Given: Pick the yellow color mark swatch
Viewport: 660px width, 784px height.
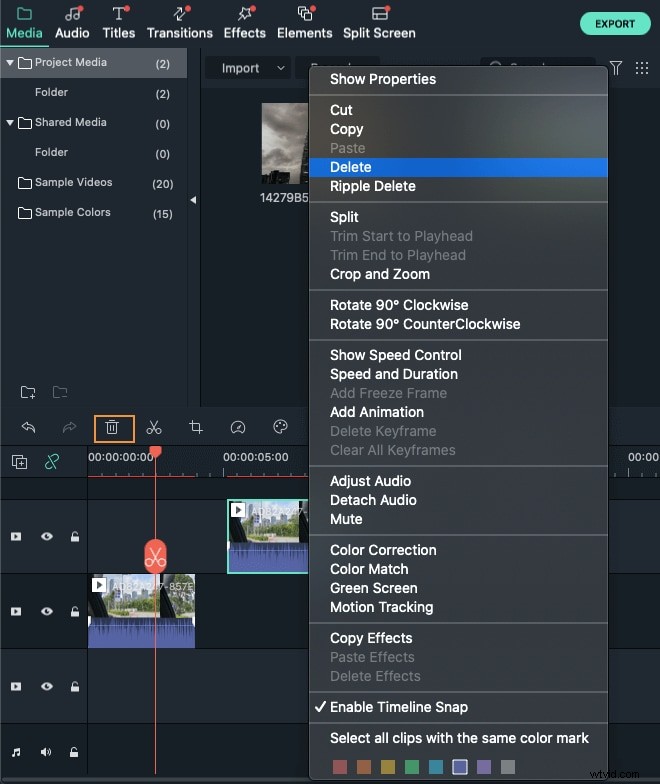Looking at the screenshot, I should pos(388,766).
